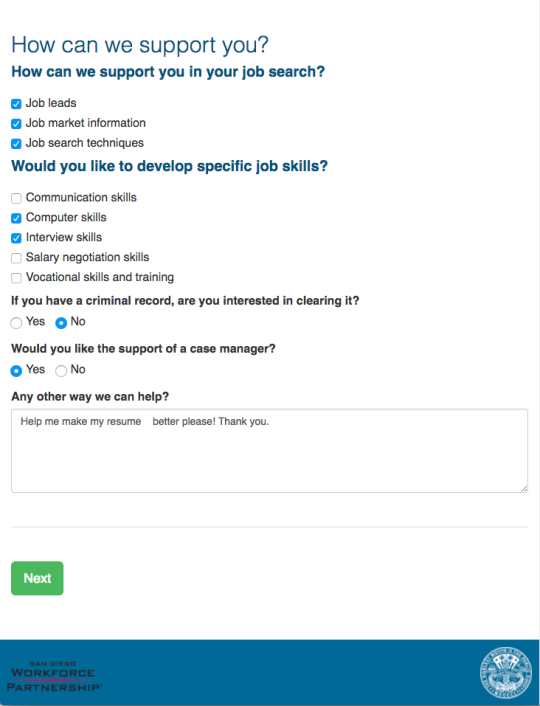
Task: Choose Yes for clearing criminal record
Action: coord(16,323)
